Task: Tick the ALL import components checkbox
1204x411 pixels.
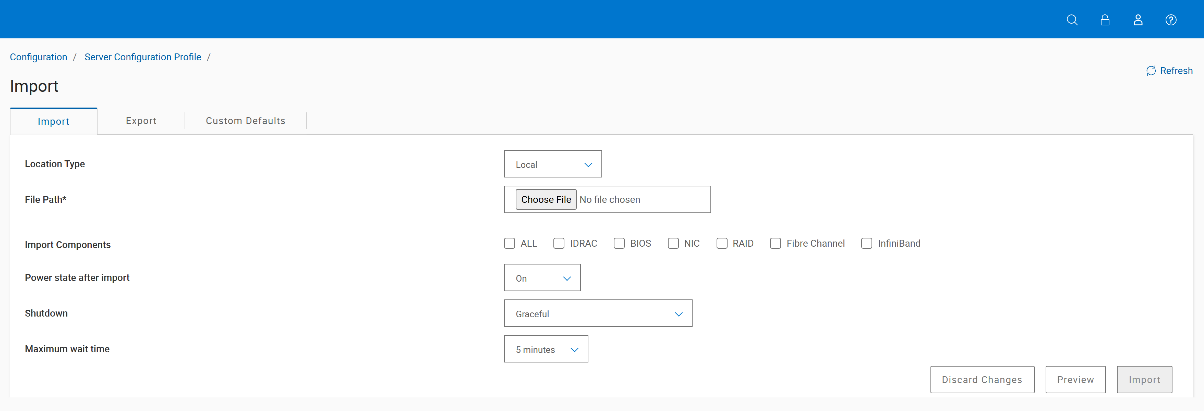Action: click(510, 243)
